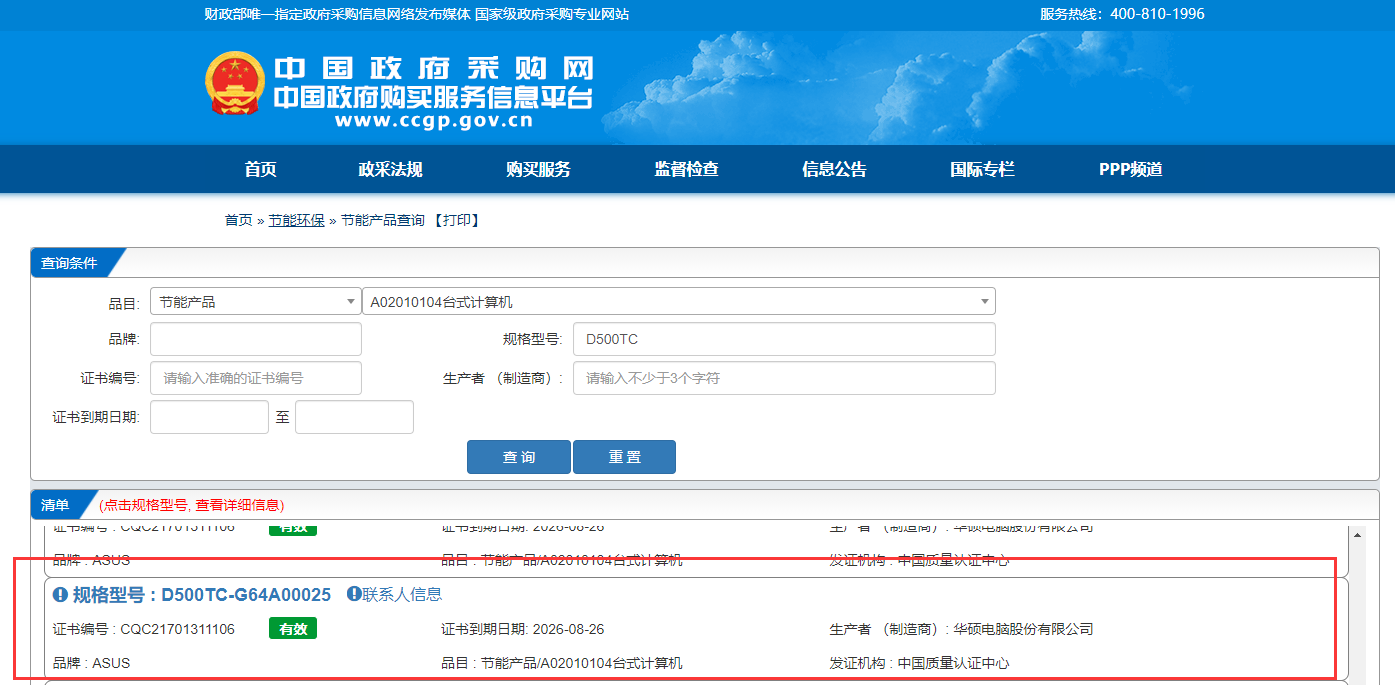Open 首页 in the navigation bar
The image size is (1395, 685).
coord(260,169)
